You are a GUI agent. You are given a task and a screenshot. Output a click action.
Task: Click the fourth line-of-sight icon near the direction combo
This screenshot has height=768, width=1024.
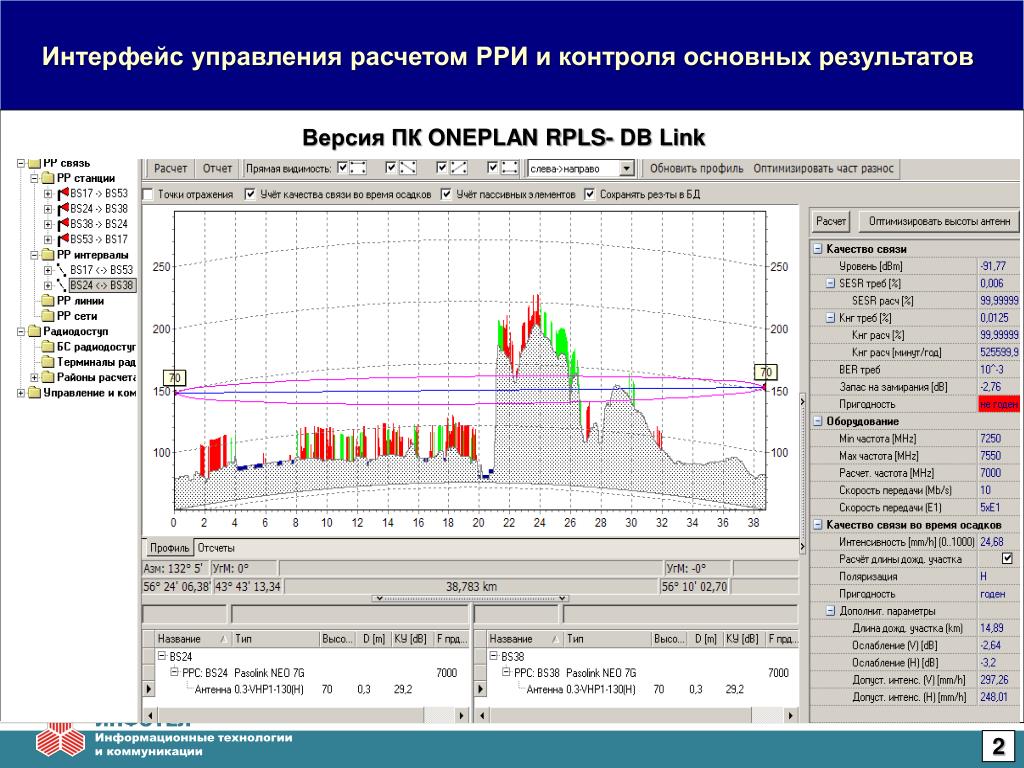510,168
